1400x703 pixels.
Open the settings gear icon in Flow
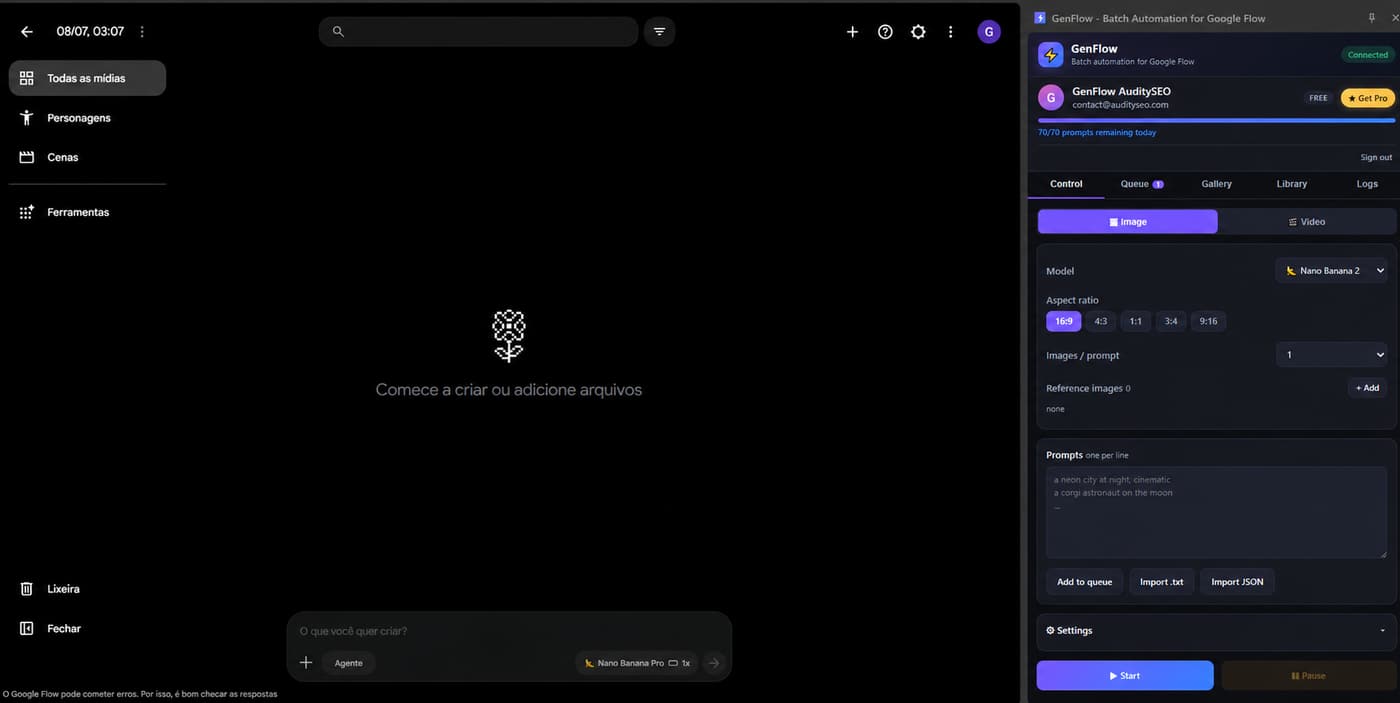tap(918, 32)
